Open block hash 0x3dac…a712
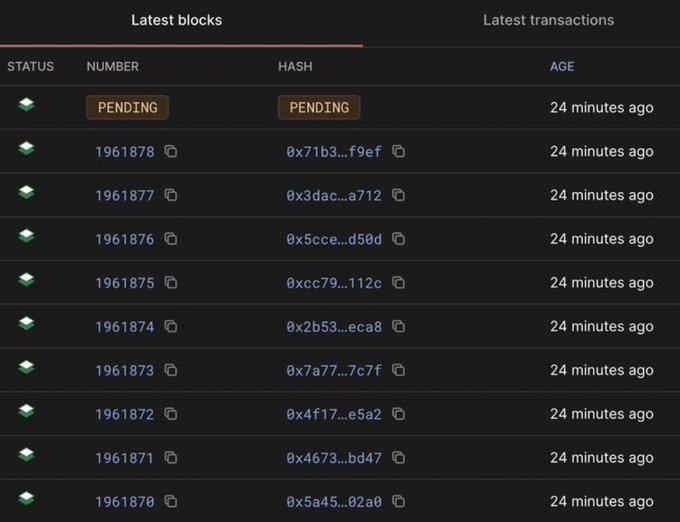680x522 pixels. 334,195
